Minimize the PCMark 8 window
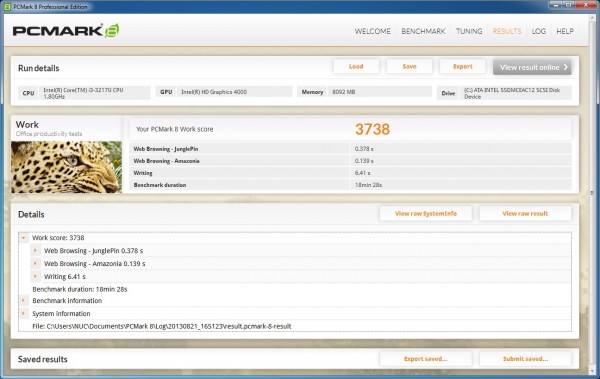The height and width of the screenshot is (379, 600). click(556, 4)
